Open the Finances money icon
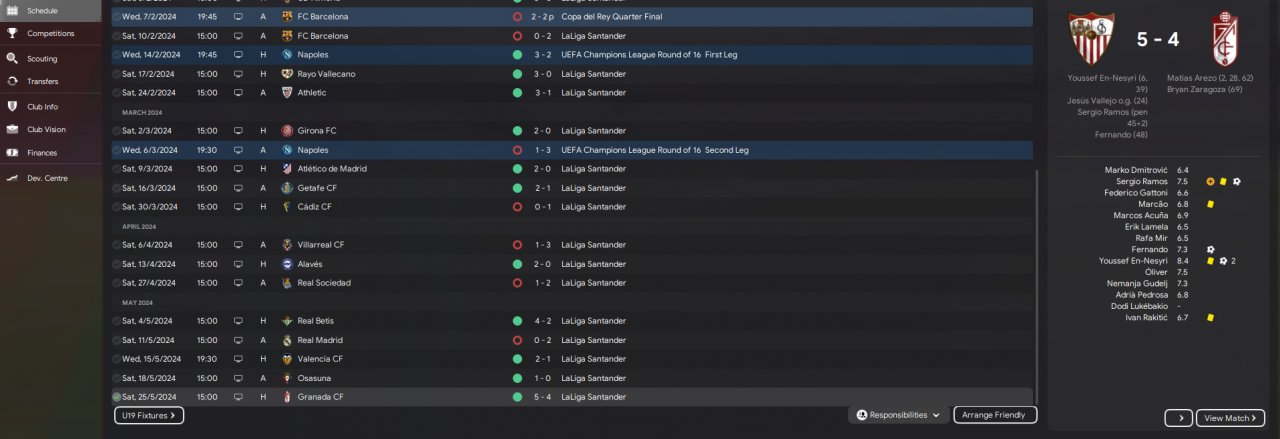The height and width of the screenshot is (439, 1280). [x=12, y=153]
